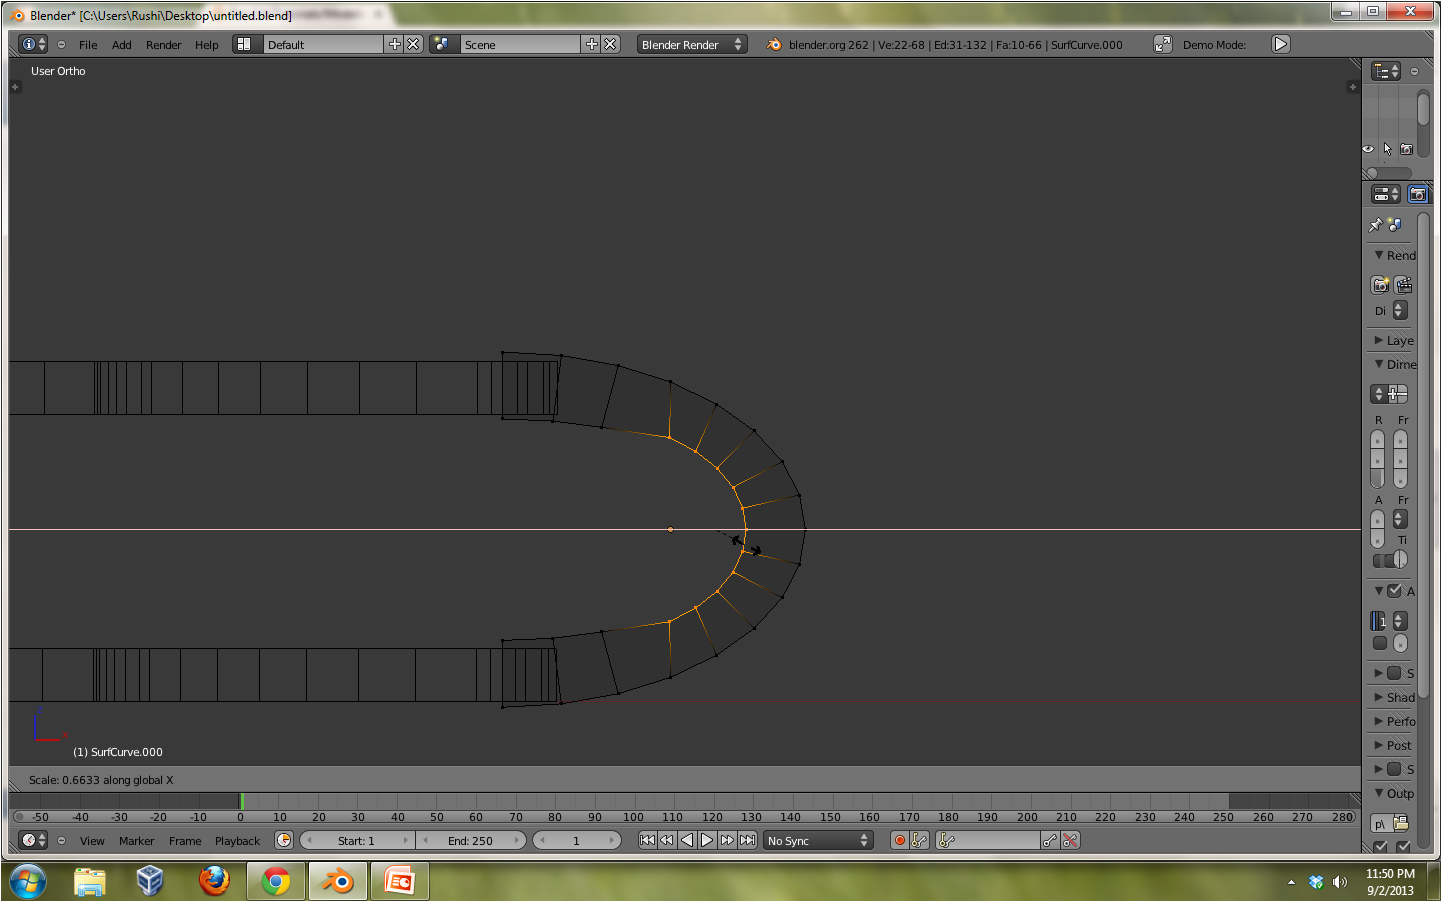
Task: Open the Properties editor type selector
Action: pos(1386,194)
